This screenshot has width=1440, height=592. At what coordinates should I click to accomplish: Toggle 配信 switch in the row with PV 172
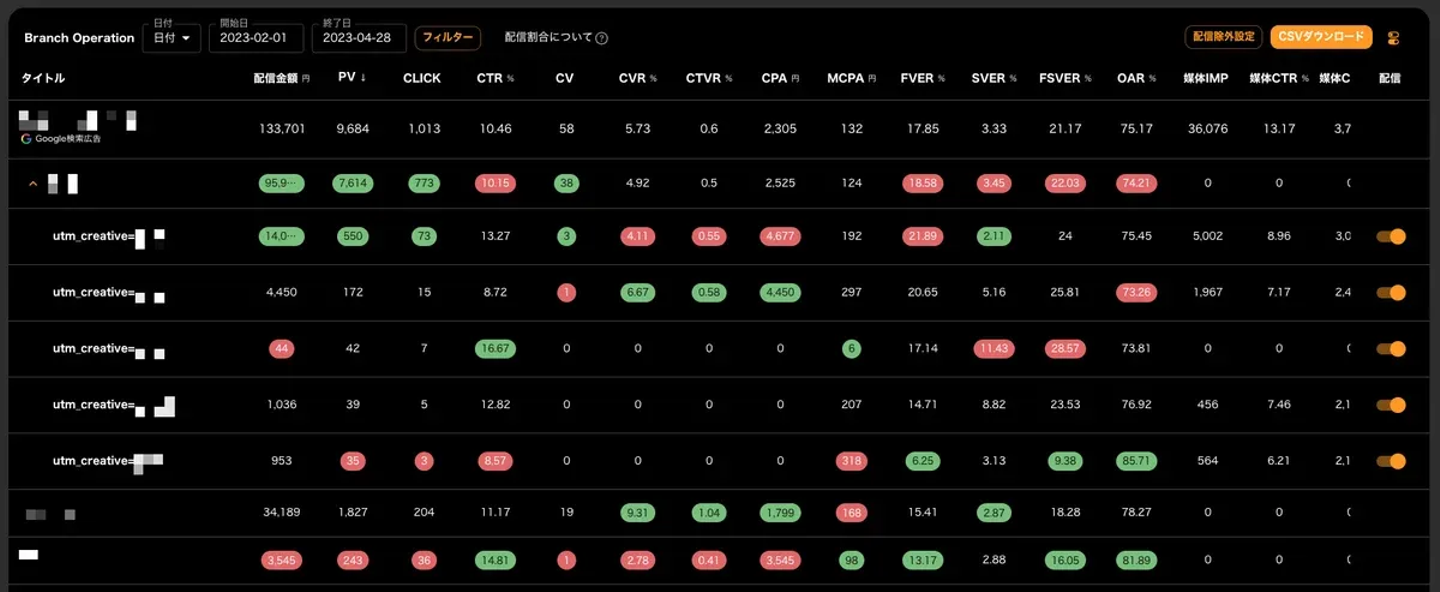point(1391,293)
